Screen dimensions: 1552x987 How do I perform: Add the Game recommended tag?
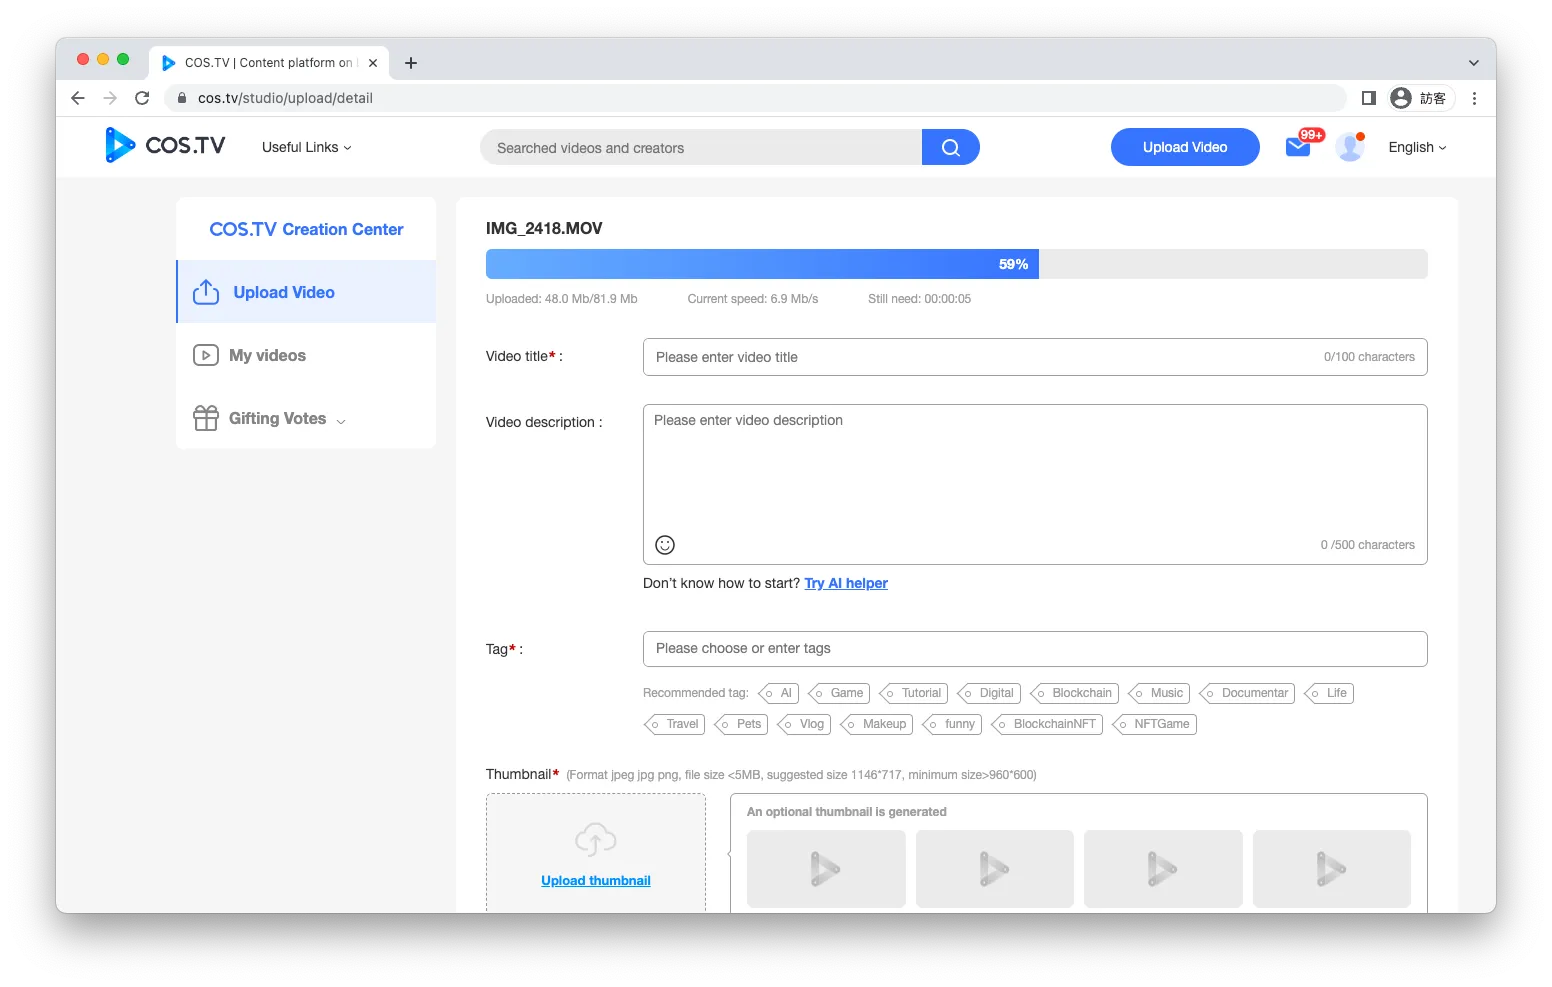(x=839, y=693)
